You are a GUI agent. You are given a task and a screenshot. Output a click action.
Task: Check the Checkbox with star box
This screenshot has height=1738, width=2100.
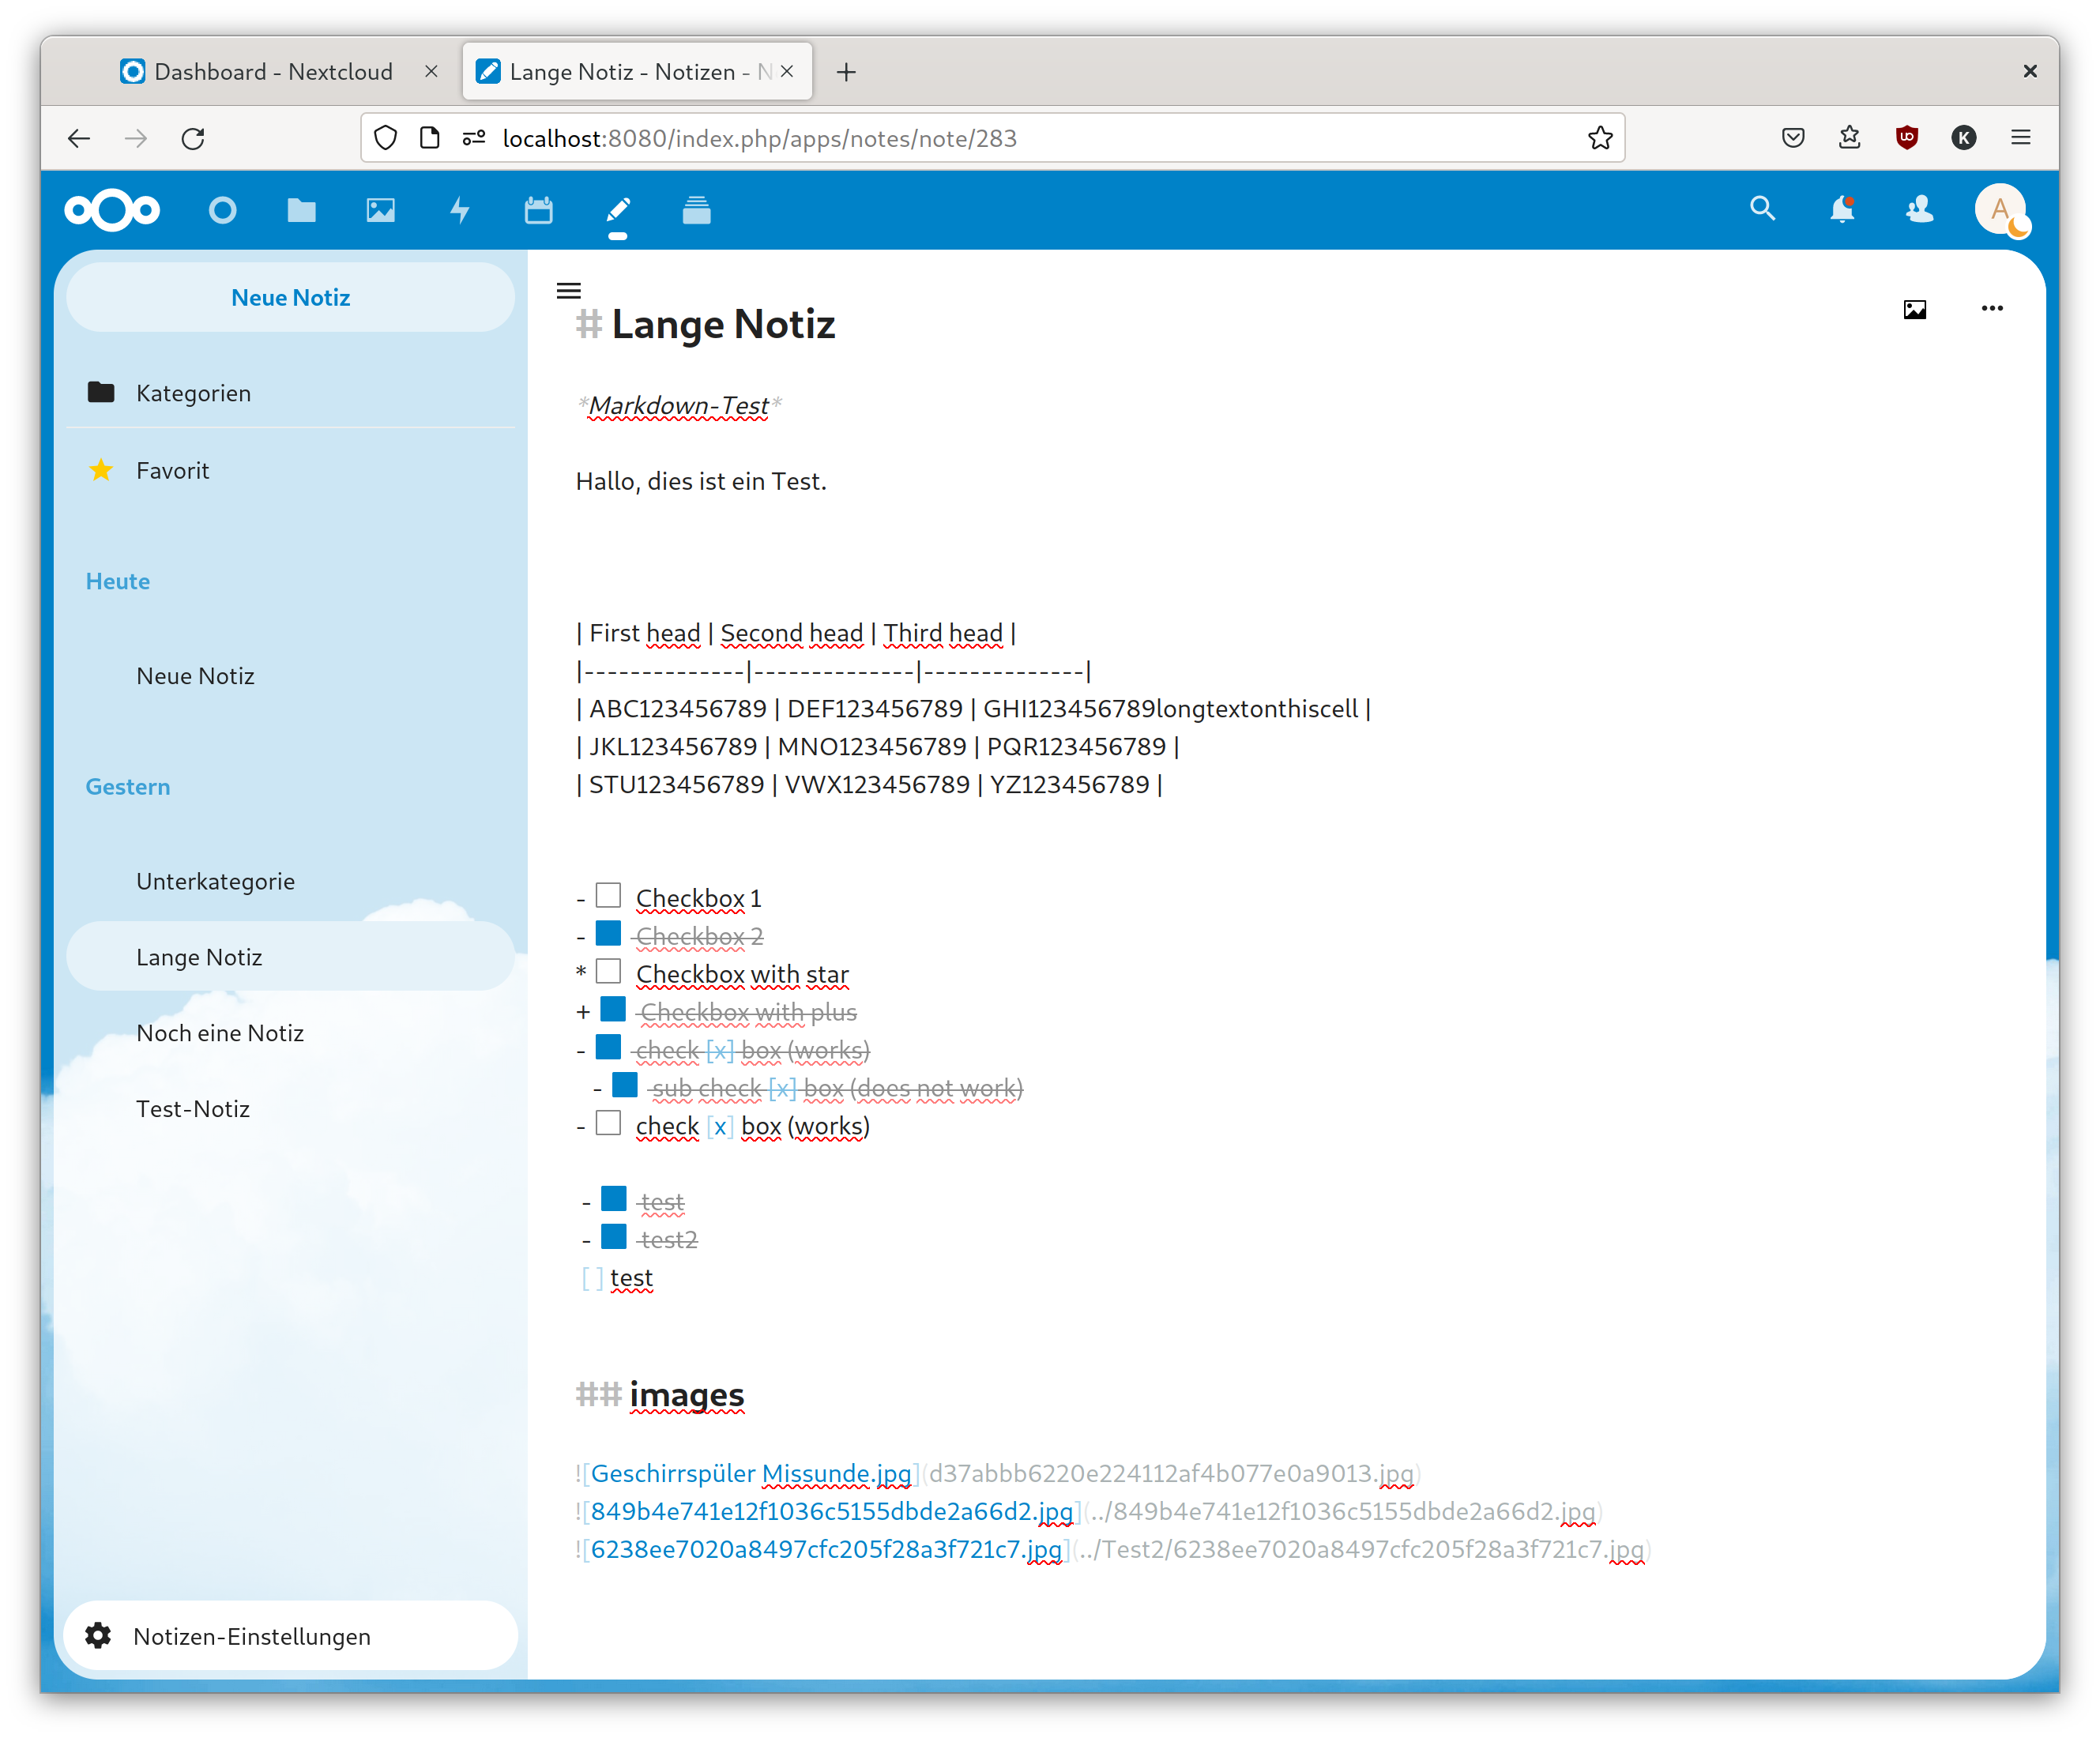pos(608,971)
